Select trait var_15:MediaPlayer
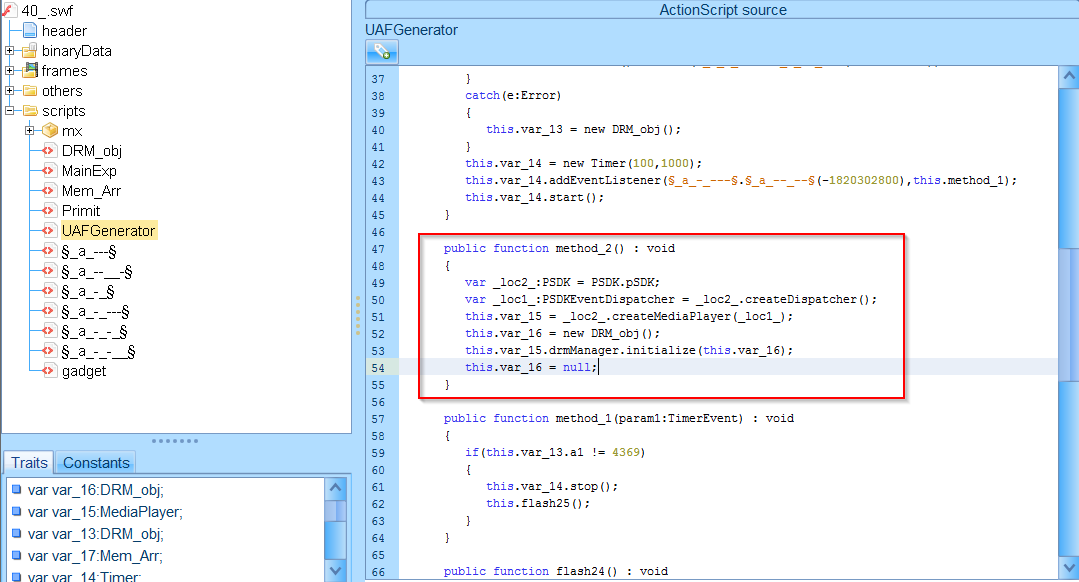The width and height of the screenshot is (1079, 582). [x=105, y=513]
